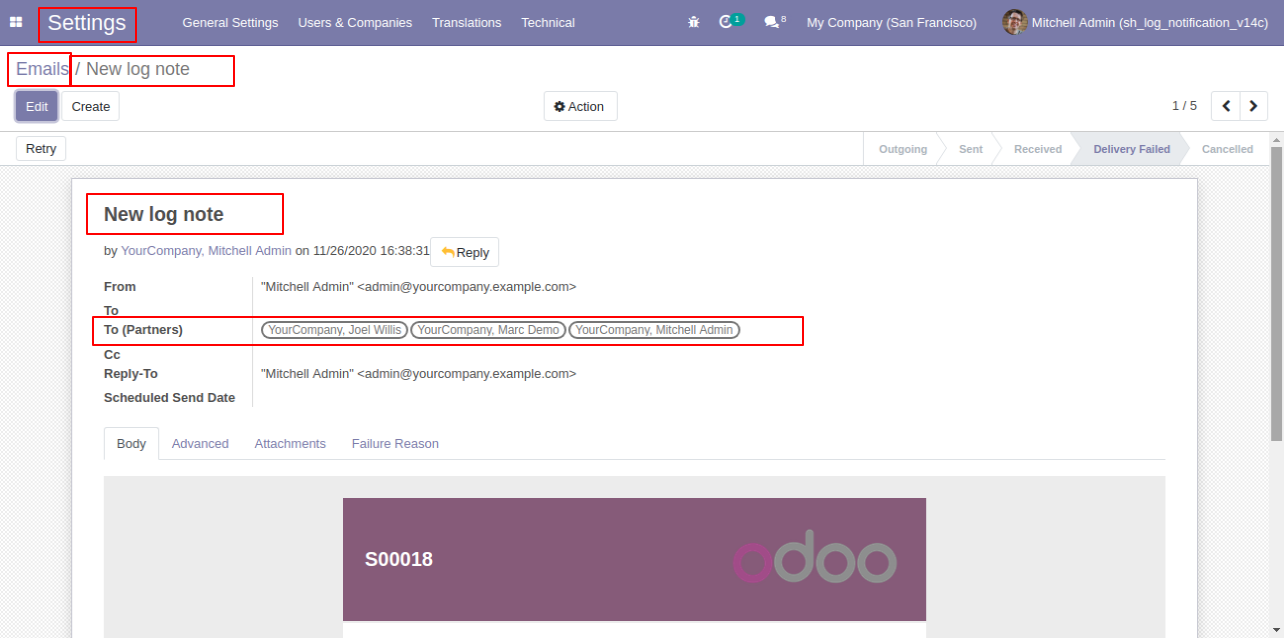Image resolution: width=1284 pixels, height=638 pixels.
Task: Click the bug debug tools icon
Action: pyautogui.click(x=694, y=22)
